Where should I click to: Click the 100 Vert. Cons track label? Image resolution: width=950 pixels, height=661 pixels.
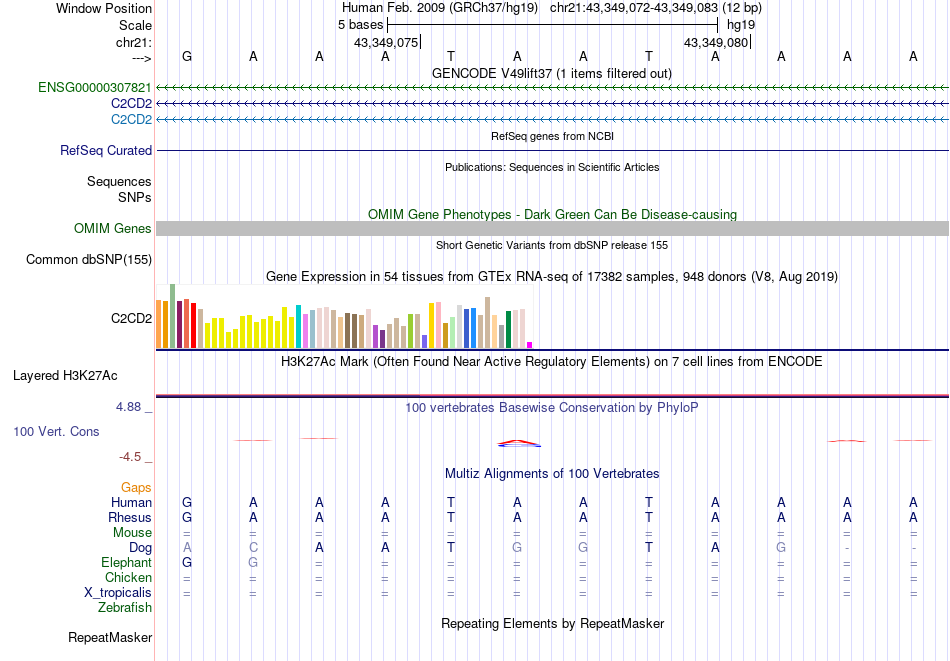point(56,431)
